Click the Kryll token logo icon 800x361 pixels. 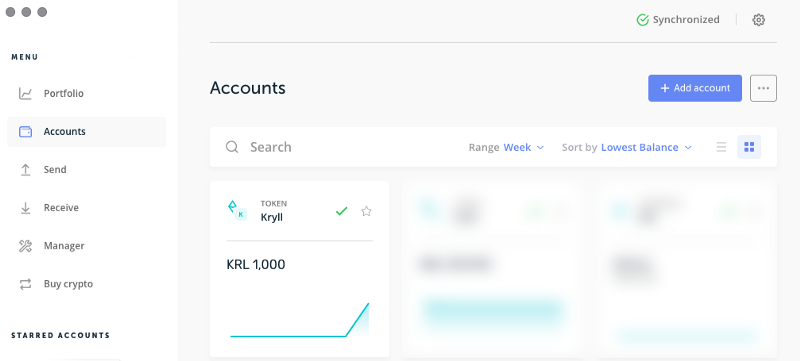coord(237,210)
